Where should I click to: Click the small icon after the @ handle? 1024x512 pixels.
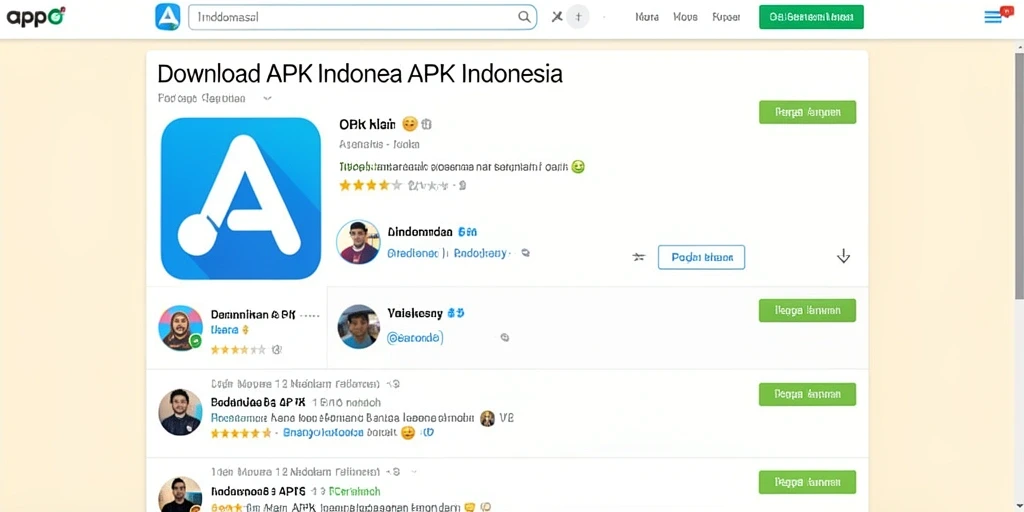504,338
